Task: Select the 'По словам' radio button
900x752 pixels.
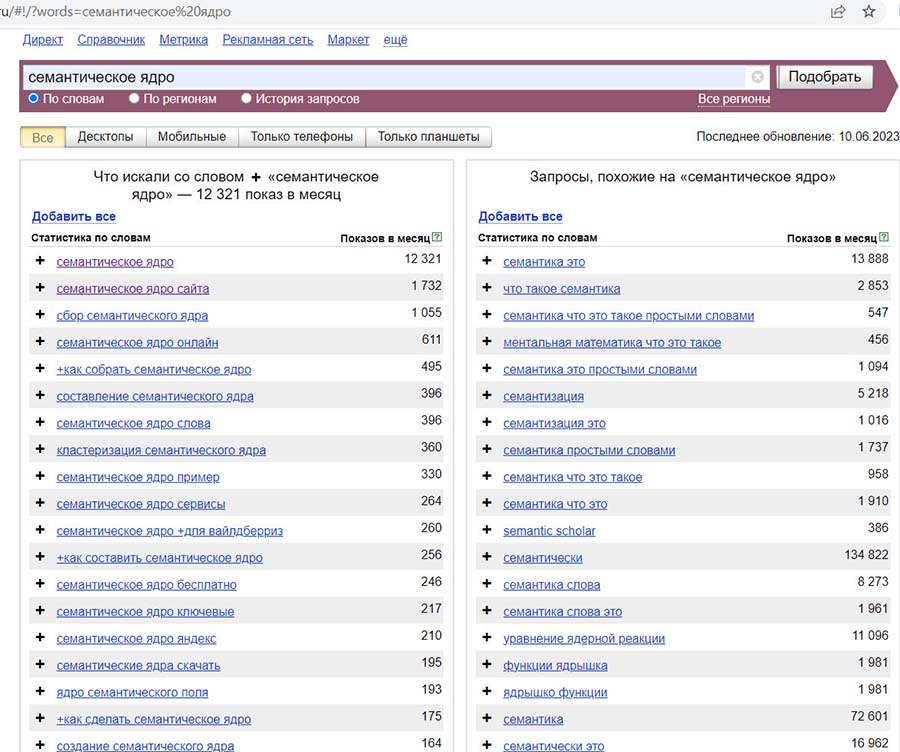Action: coord(33,99)
